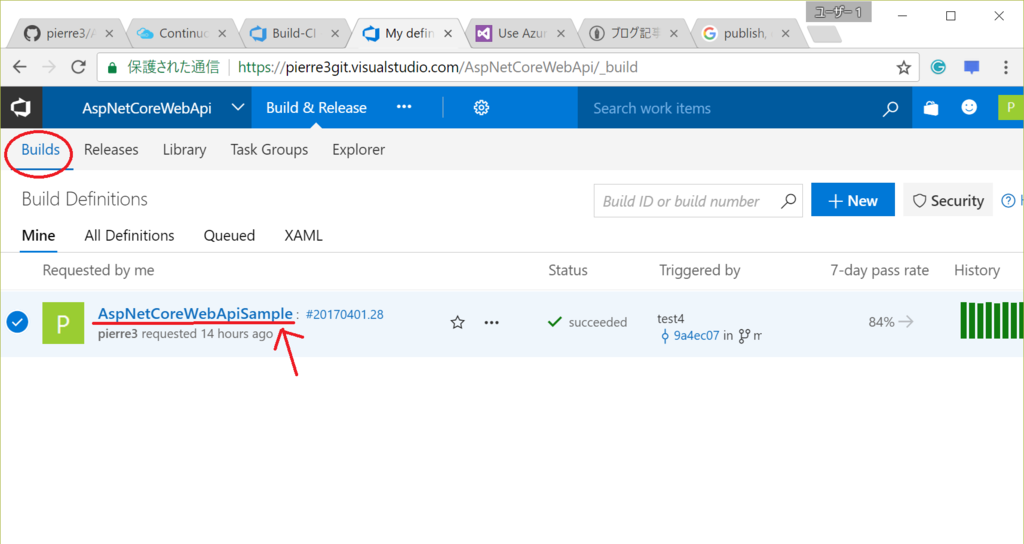The width and height of the screenshot is (1024, 544).
Task: Create a new build definition with New button
Action: [853, 200]
